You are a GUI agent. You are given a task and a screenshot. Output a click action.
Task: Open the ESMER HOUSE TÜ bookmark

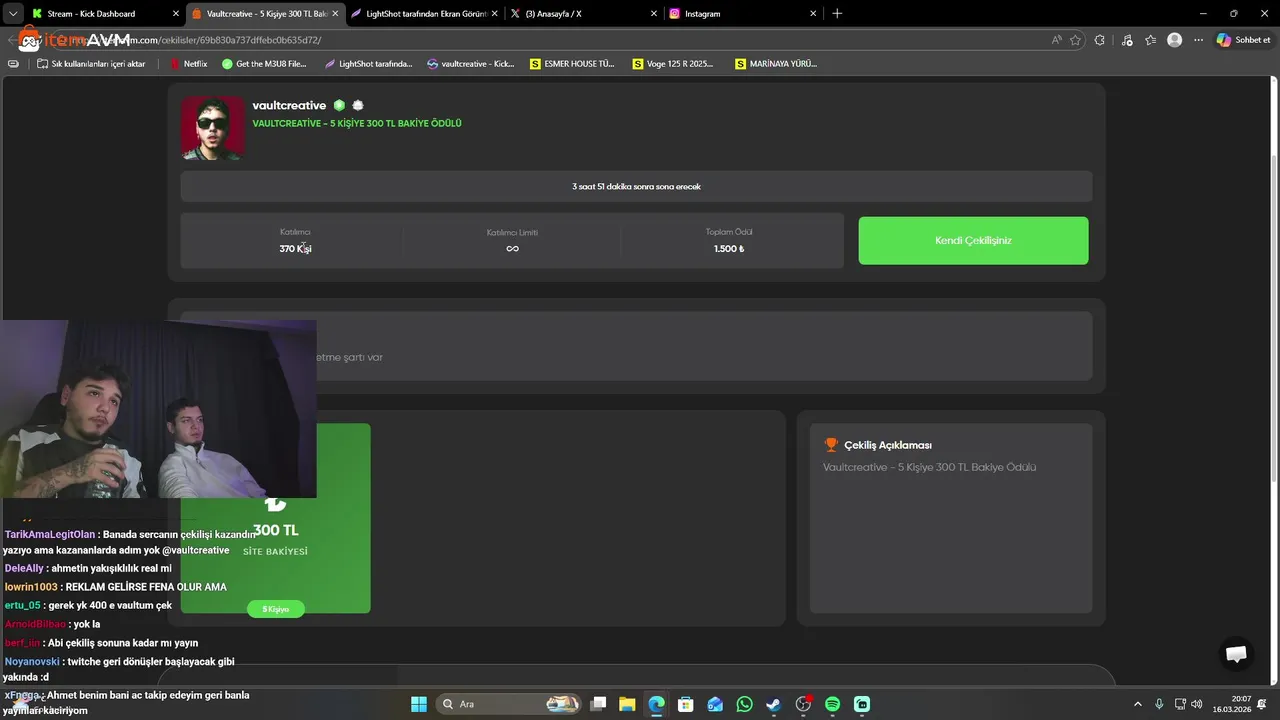pos(573,64)
